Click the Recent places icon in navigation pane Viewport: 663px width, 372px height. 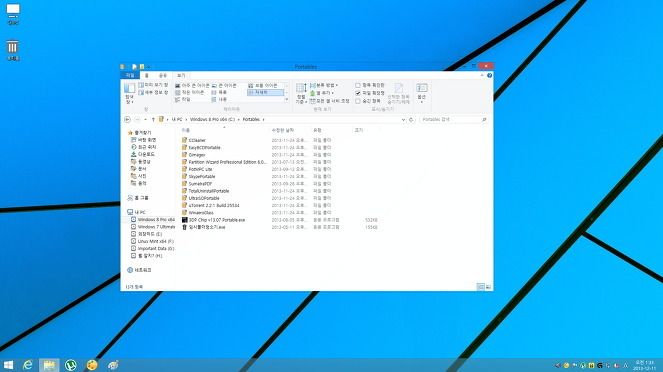coord(134,147)
